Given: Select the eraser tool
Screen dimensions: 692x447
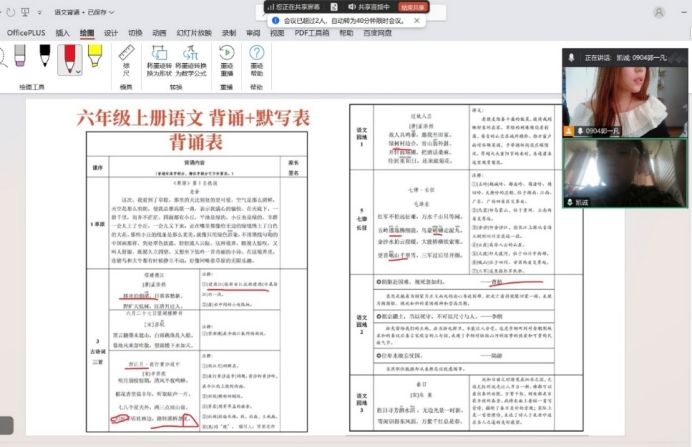Looking at the screenshot, I should pyautogui.click(x=19, y=59).
